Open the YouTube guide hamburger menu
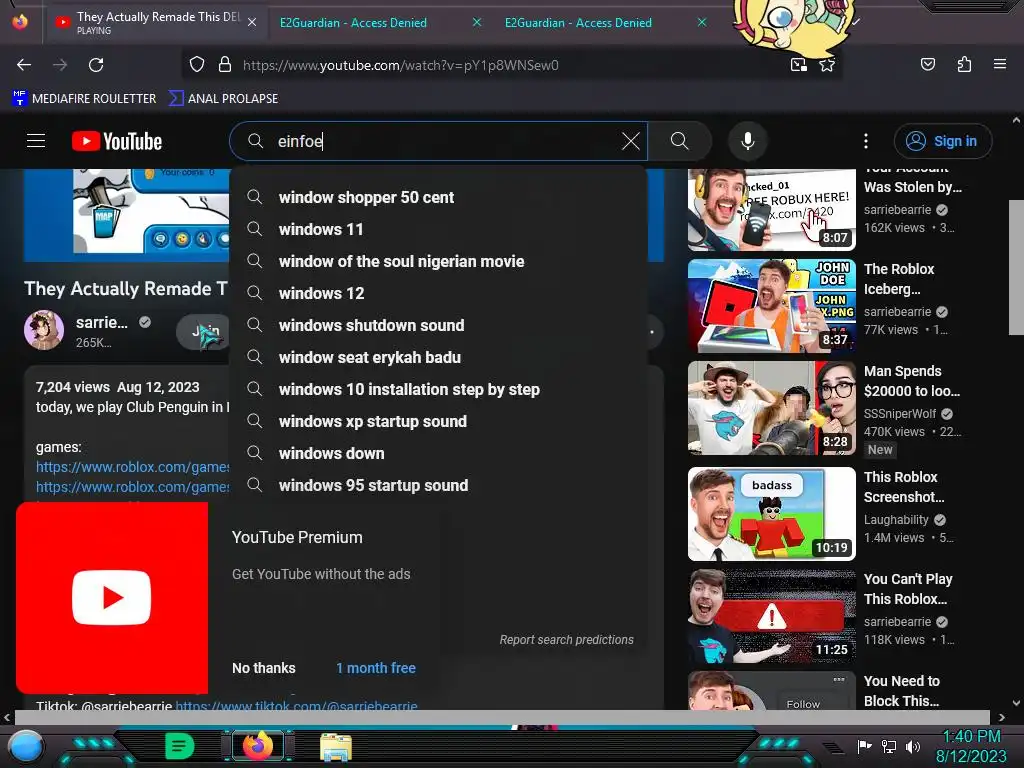The image size is (1024, 768). click(36, 141)
